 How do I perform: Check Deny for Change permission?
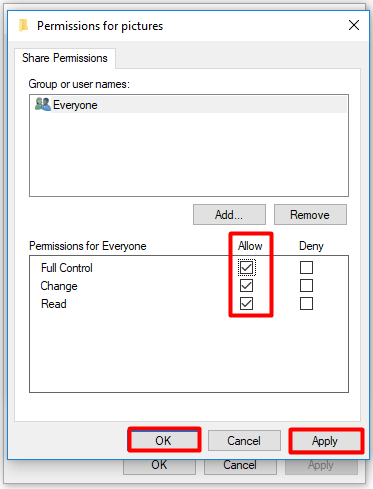click(306, 286)
